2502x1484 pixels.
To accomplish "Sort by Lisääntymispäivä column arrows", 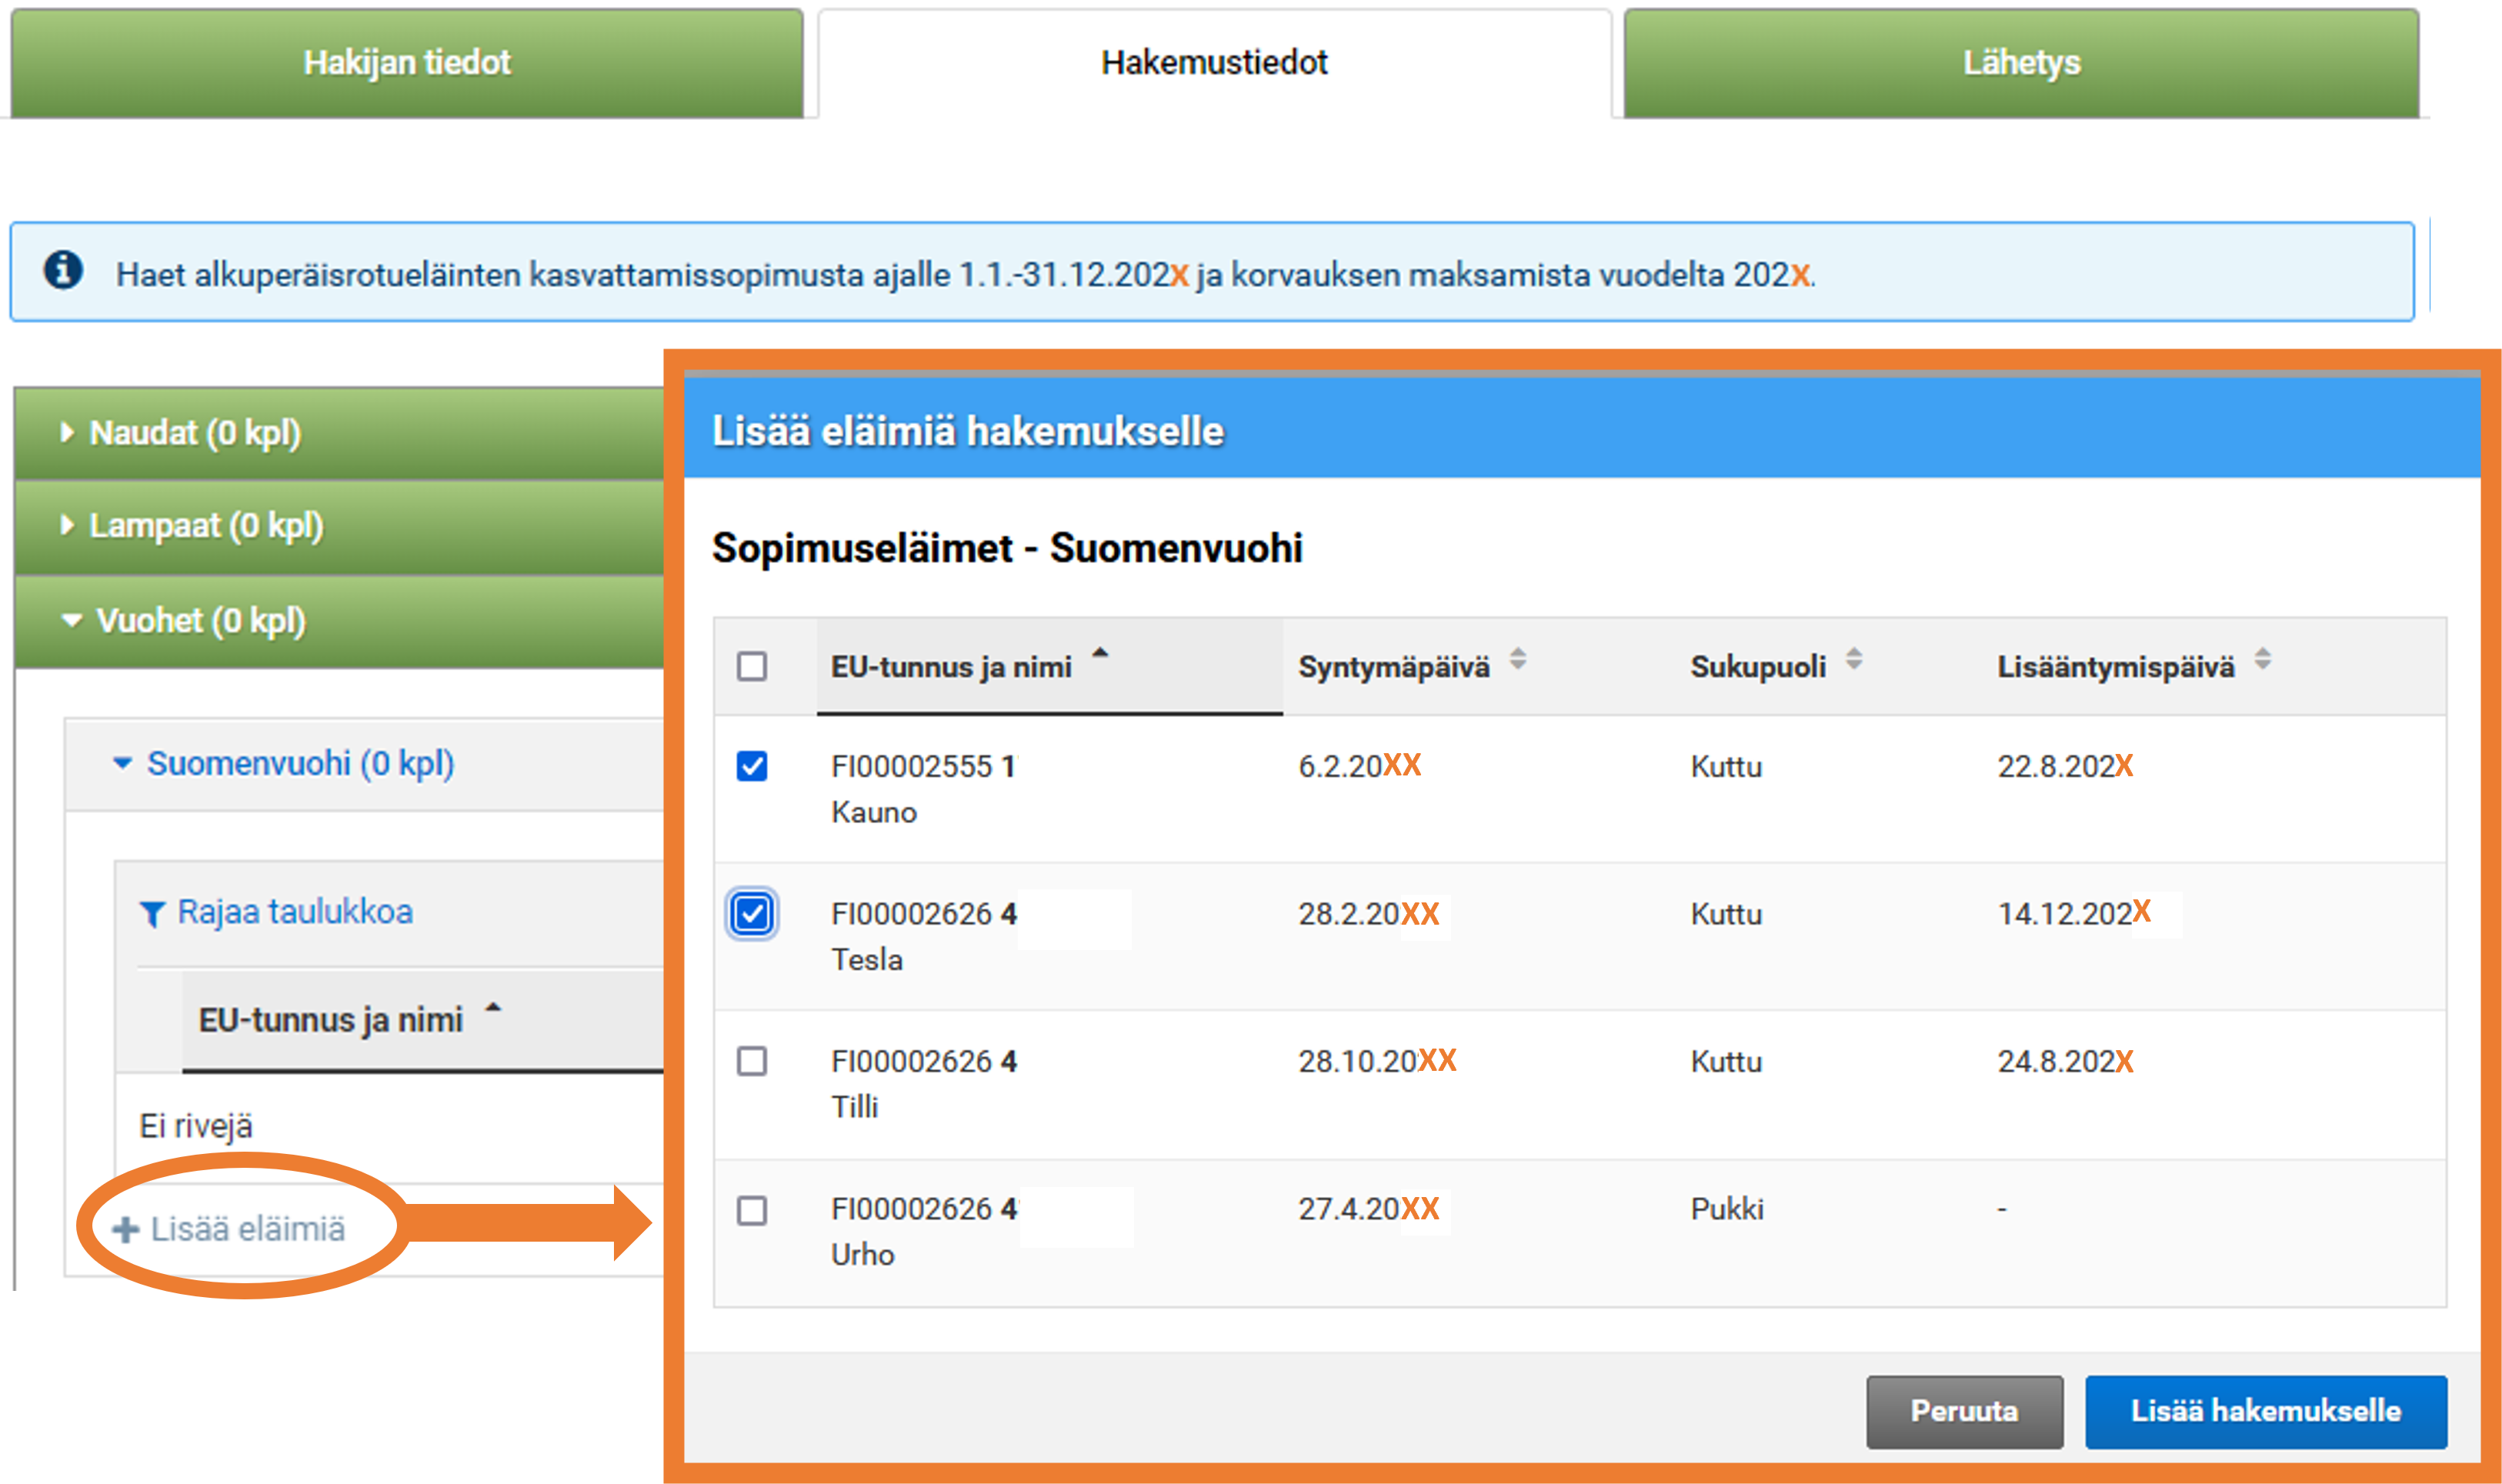I will pos(2262,659).
